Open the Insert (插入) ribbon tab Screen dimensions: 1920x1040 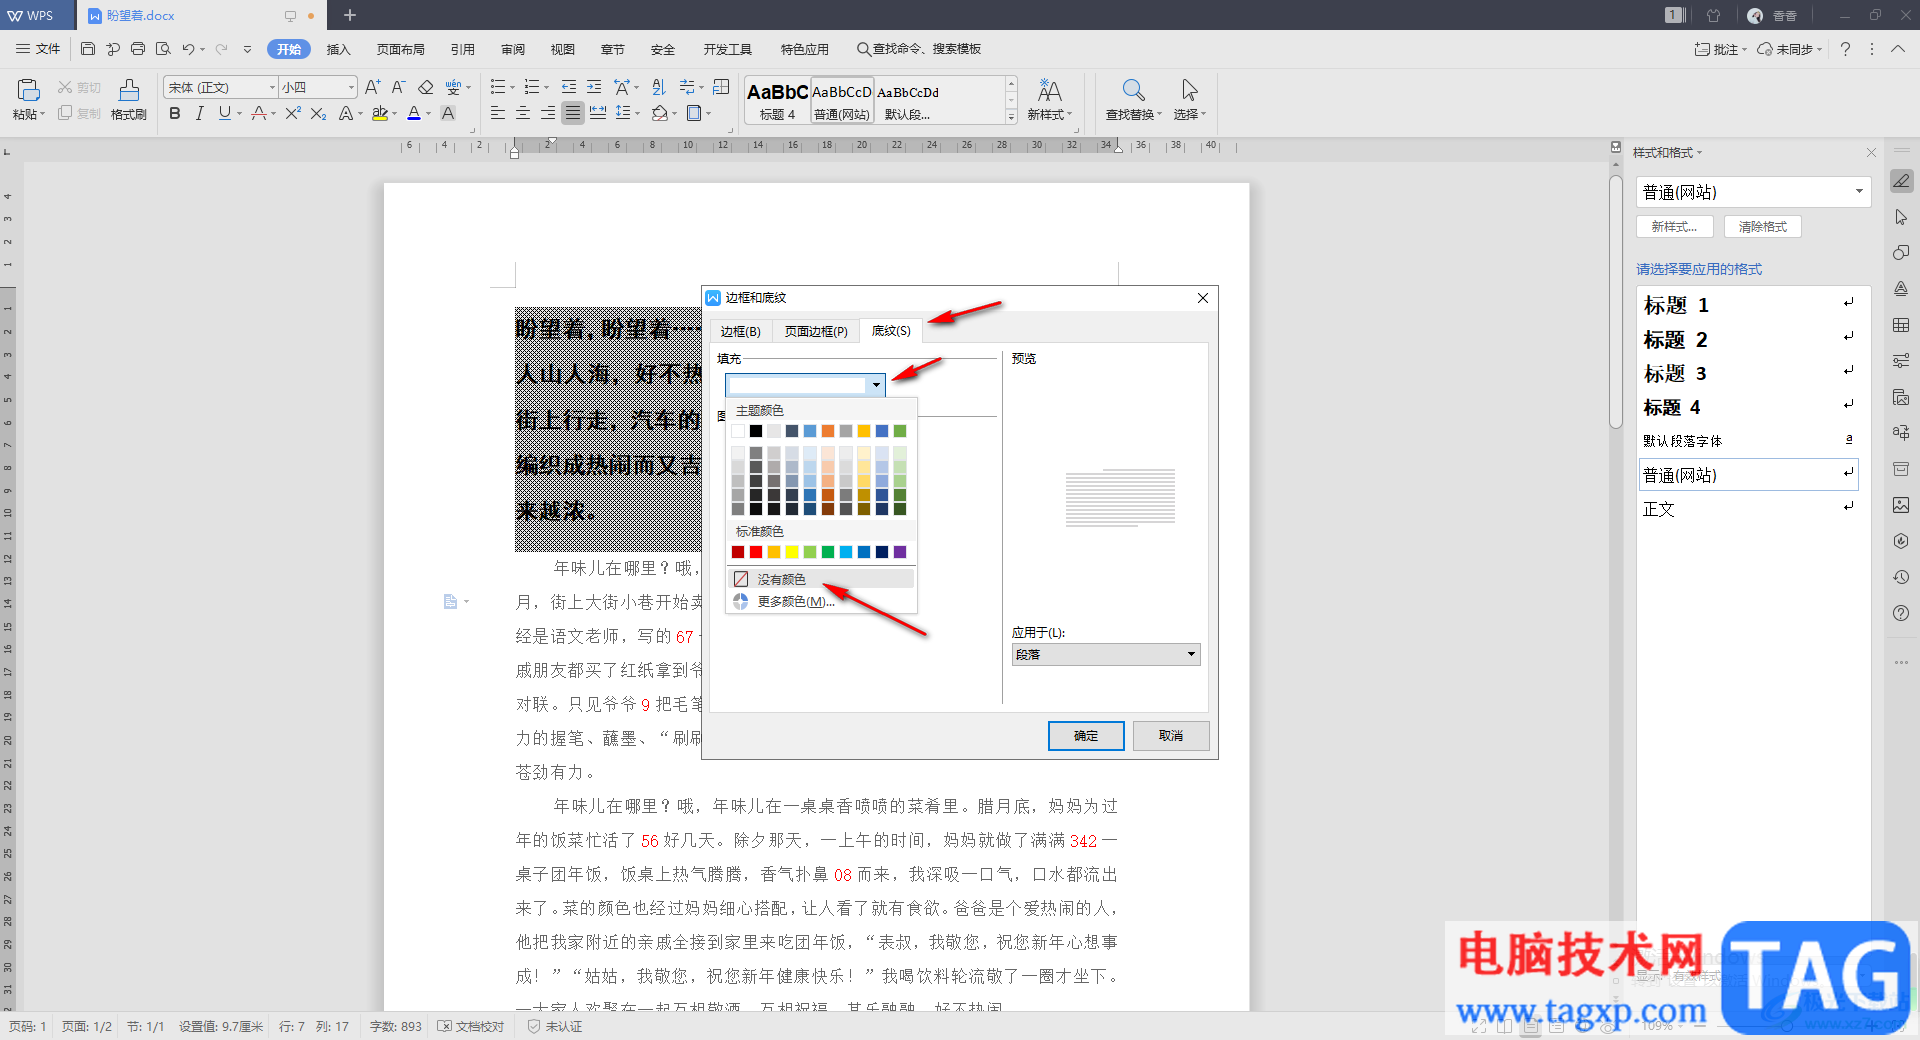coord(339,49)
